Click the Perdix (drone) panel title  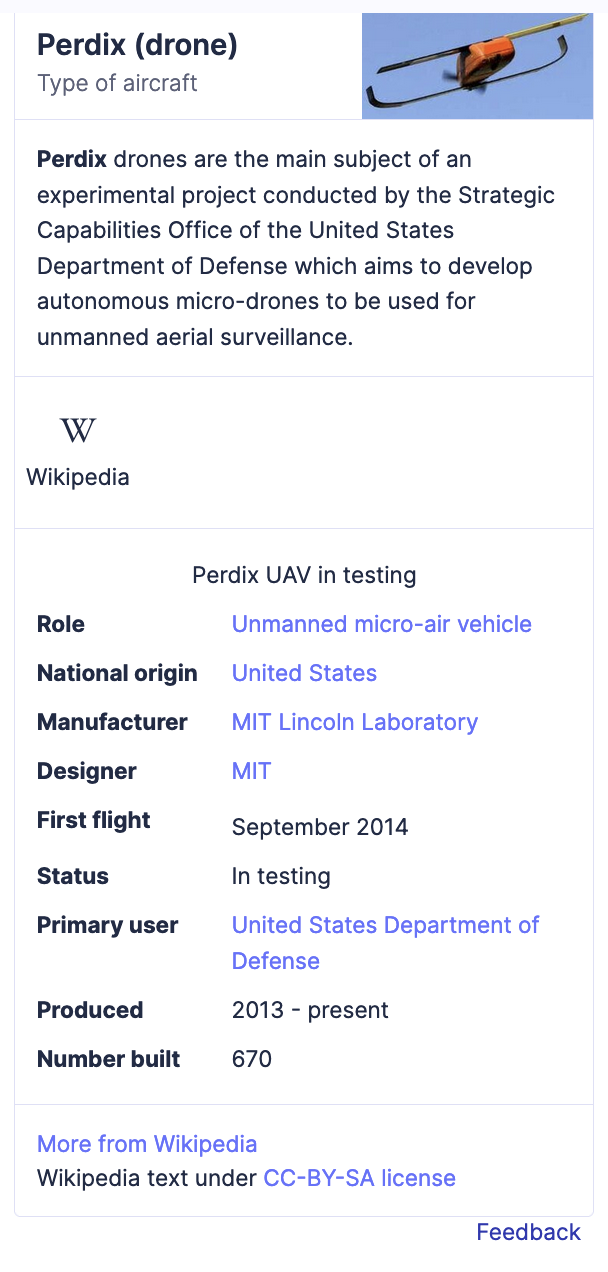tap(137, 44)
